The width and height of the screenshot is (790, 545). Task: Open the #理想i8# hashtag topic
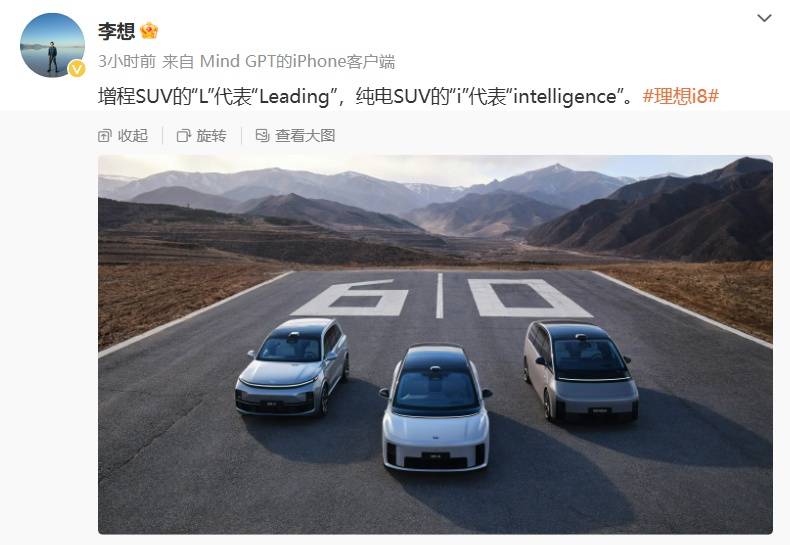tap(681, 96)
